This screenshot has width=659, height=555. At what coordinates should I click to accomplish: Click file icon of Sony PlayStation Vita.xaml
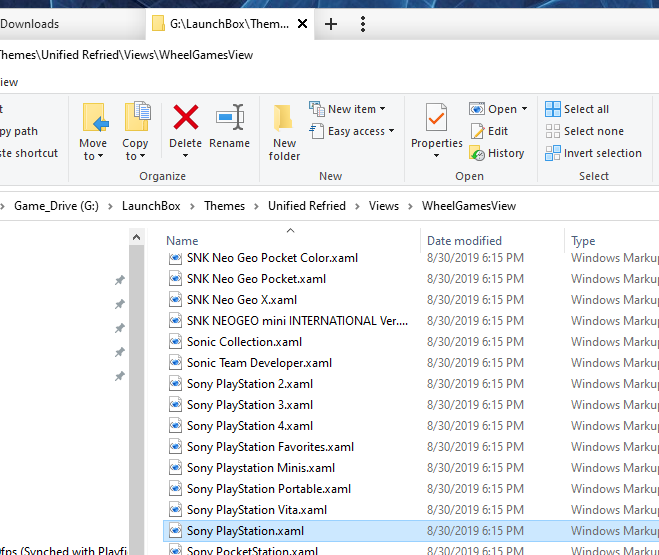point(175,510)
